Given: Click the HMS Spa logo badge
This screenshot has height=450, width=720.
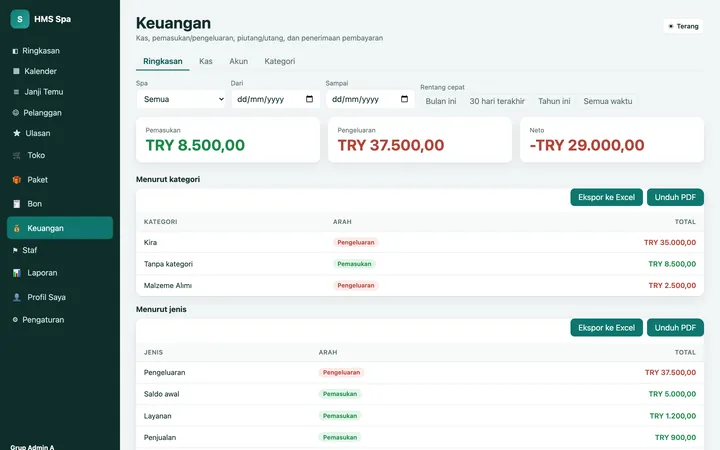Looking at the screenshot, I should click(x=20, y=19).
